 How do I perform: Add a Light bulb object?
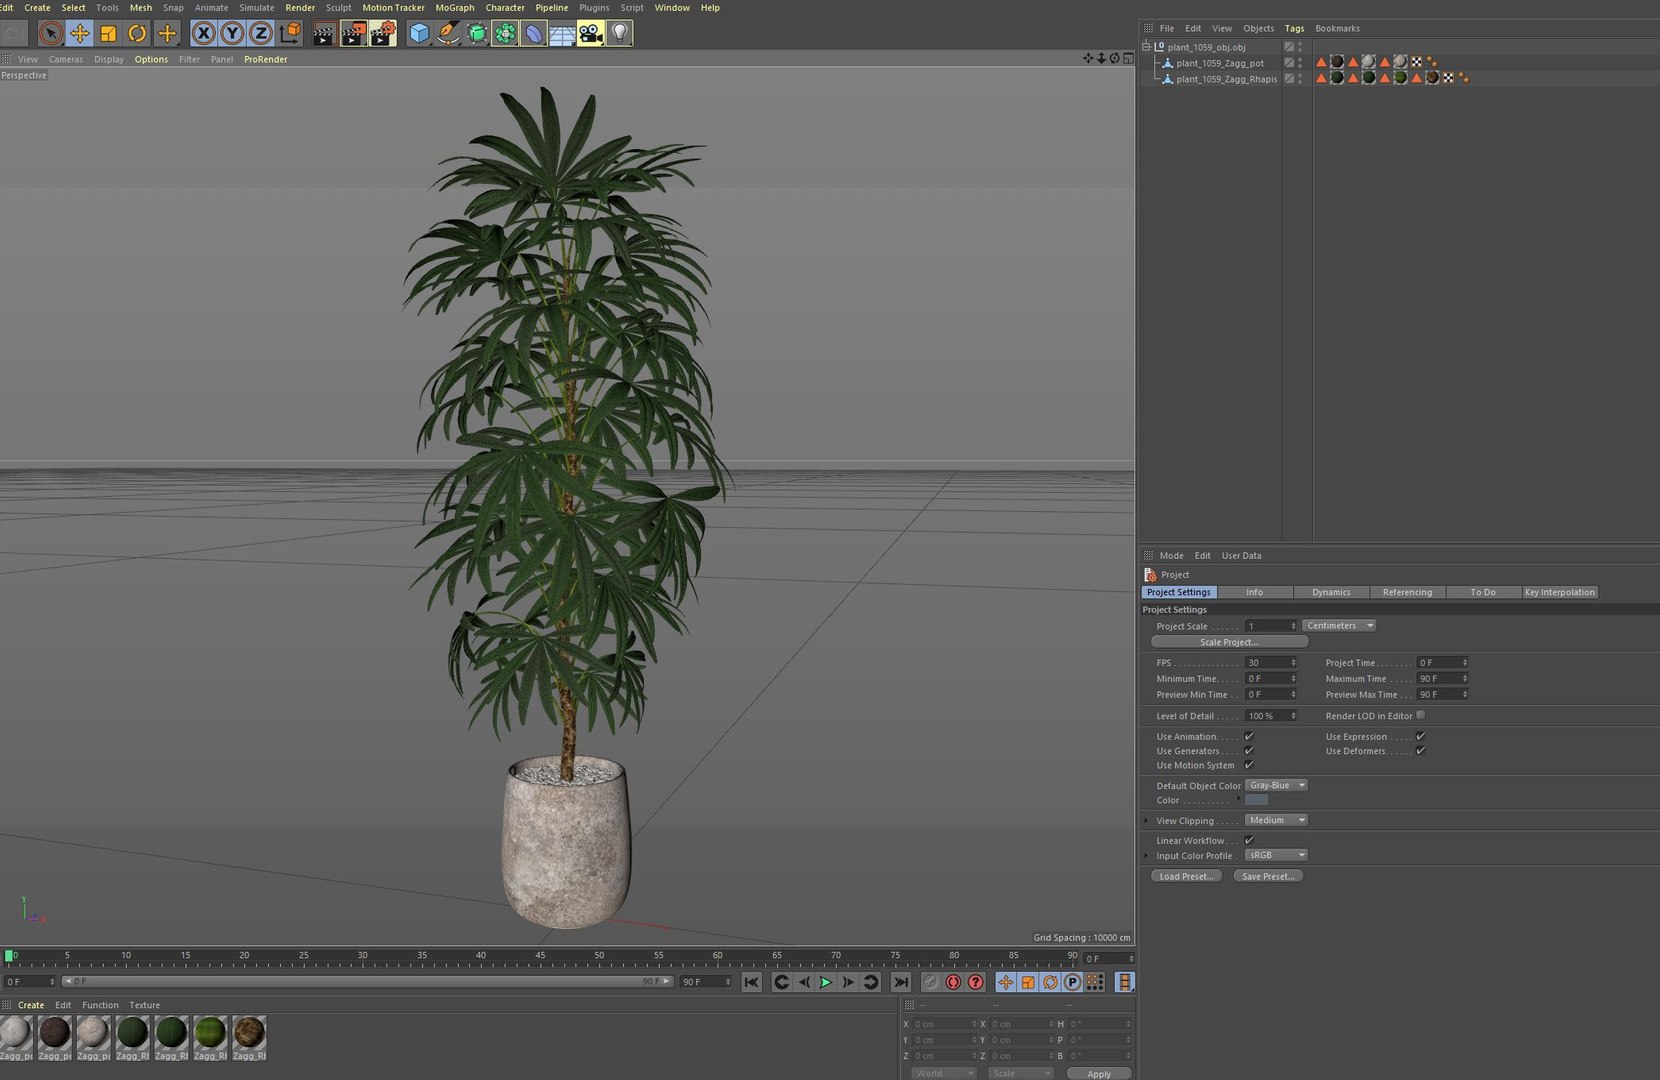[x=620, y=33]
